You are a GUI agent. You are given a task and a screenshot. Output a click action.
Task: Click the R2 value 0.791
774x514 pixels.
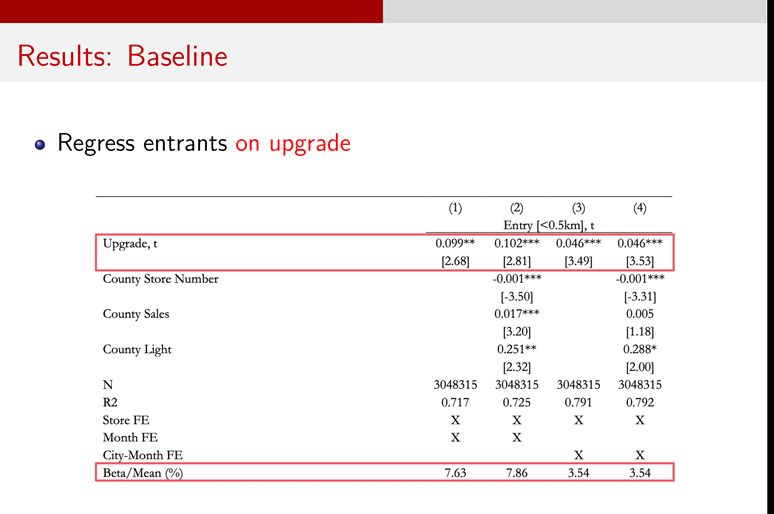578,402
